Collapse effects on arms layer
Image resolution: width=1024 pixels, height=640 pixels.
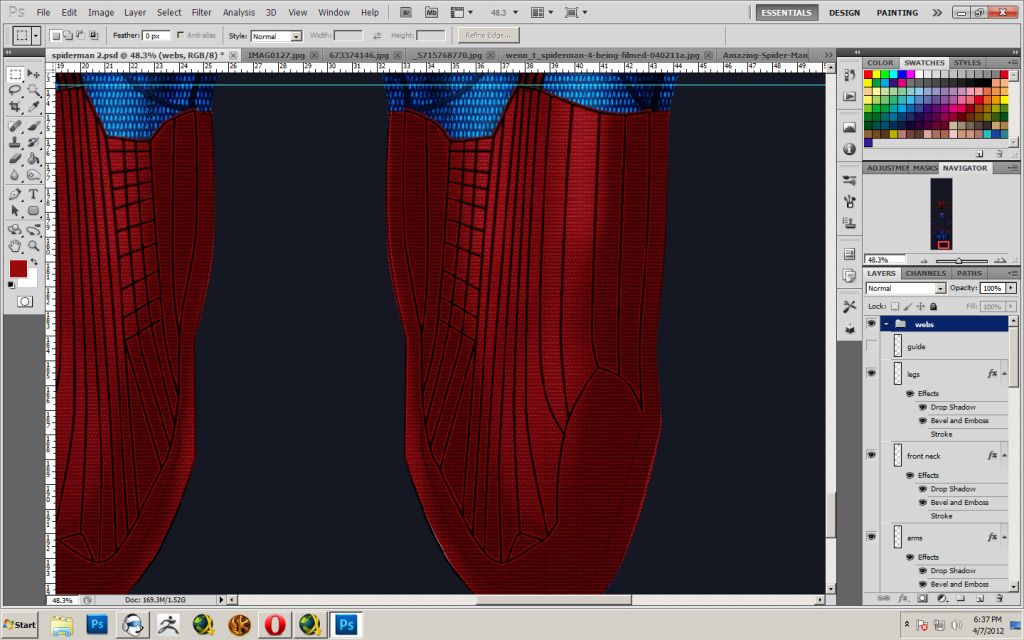pyautogui.click(x=1004, y=537)
